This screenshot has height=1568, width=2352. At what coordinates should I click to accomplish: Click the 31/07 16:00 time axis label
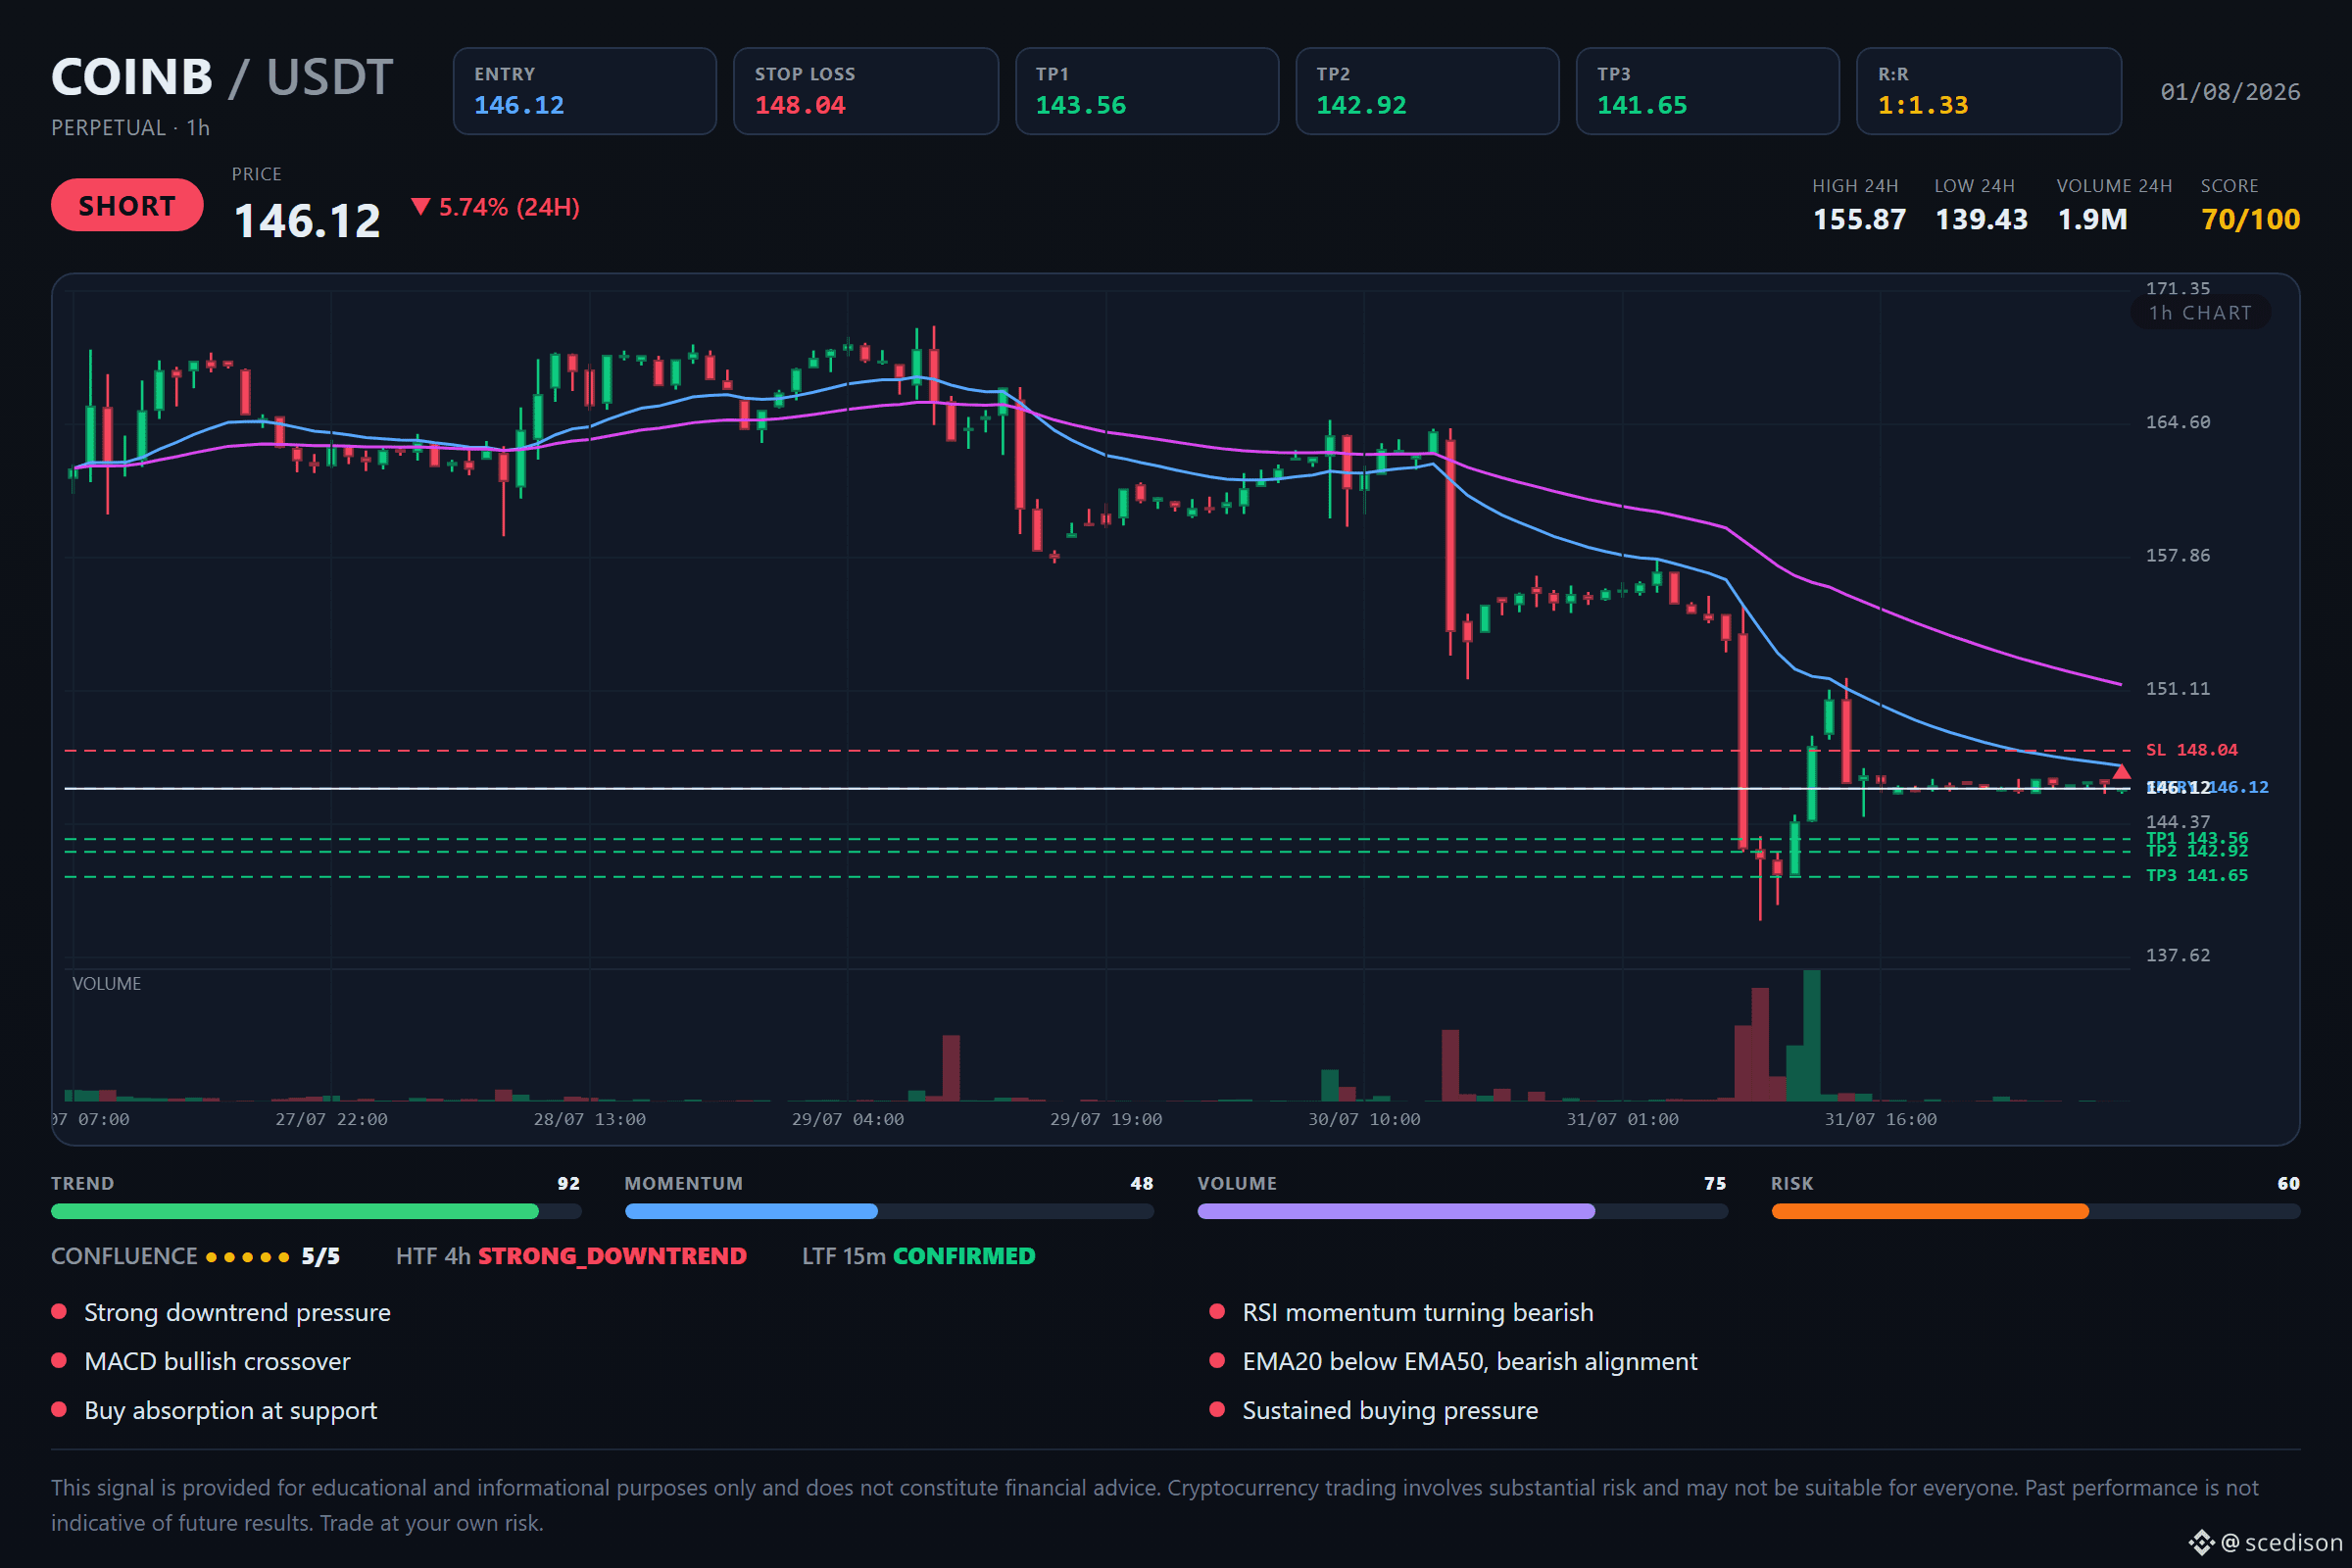[1880, 1119]
